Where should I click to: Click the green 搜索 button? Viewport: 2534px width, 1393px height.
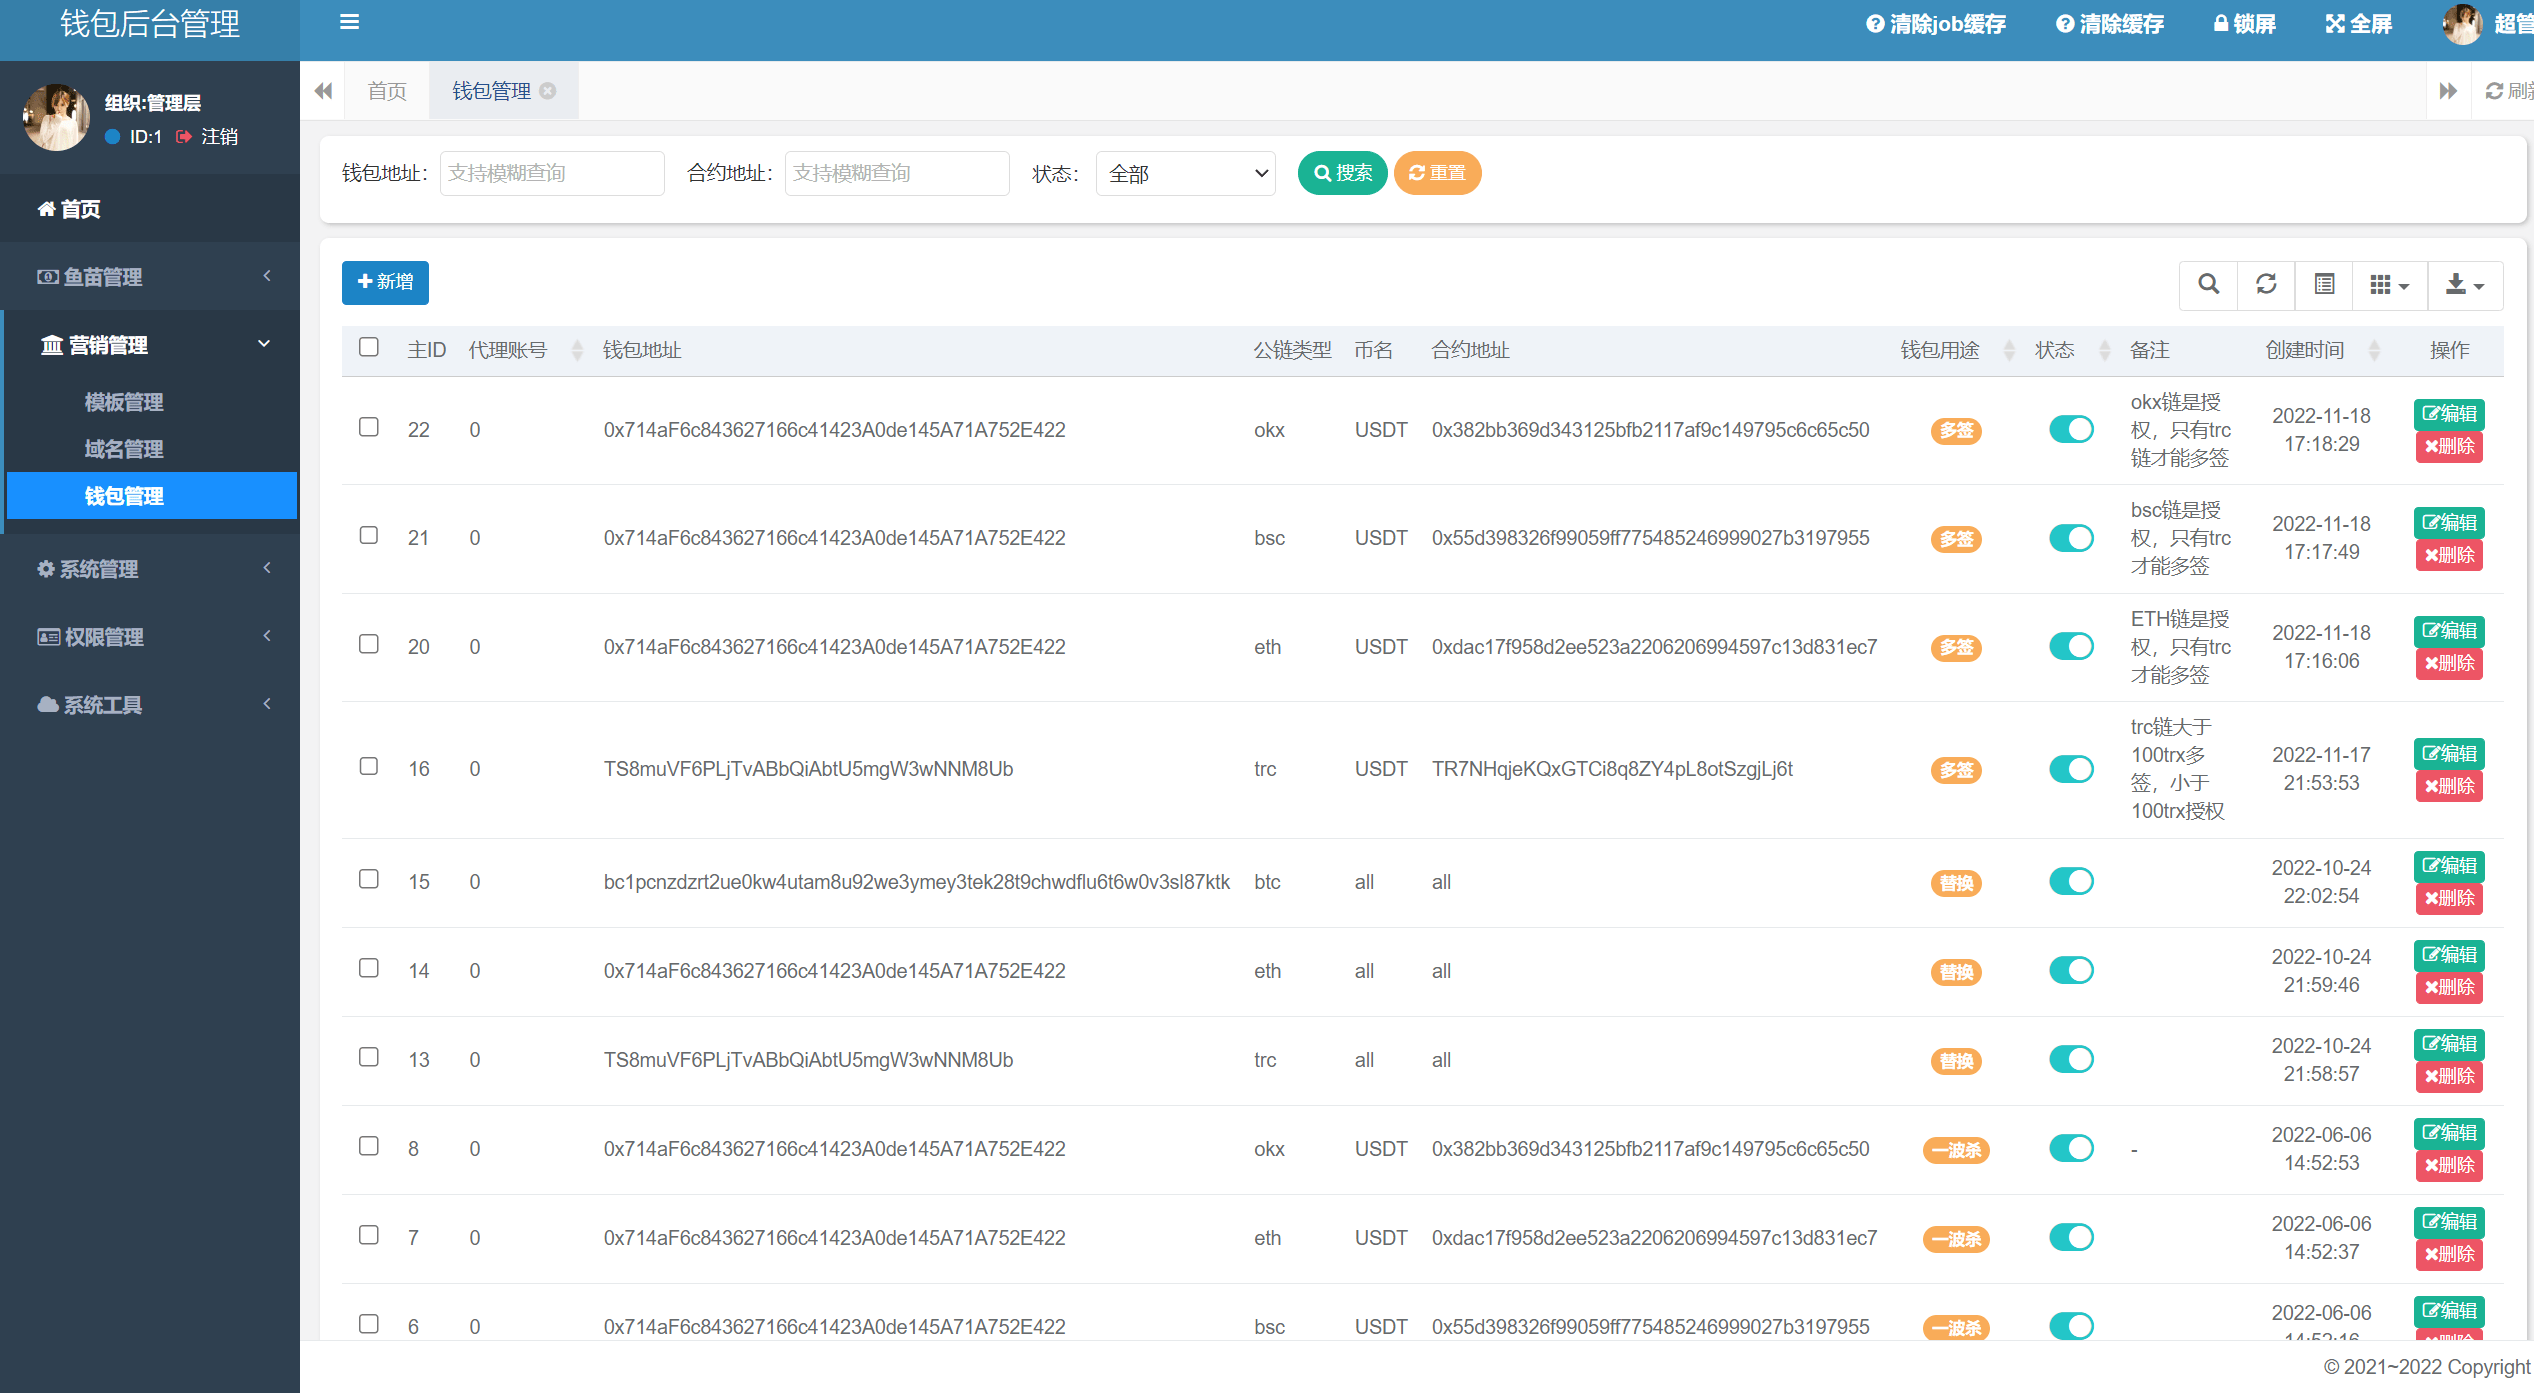(x=1342, y=173)
